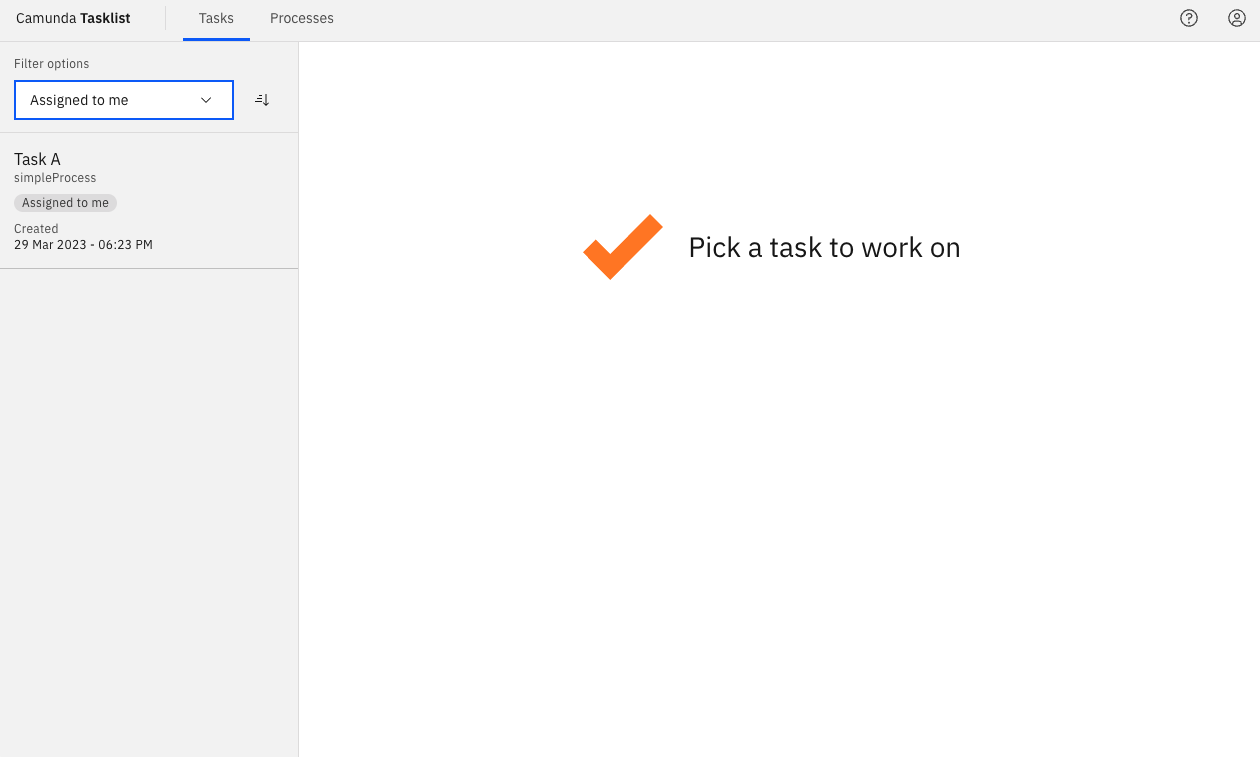Click Pick a task to work on text
The image size is (1260, 757).
pyautogui.click(x=823, y=247)
